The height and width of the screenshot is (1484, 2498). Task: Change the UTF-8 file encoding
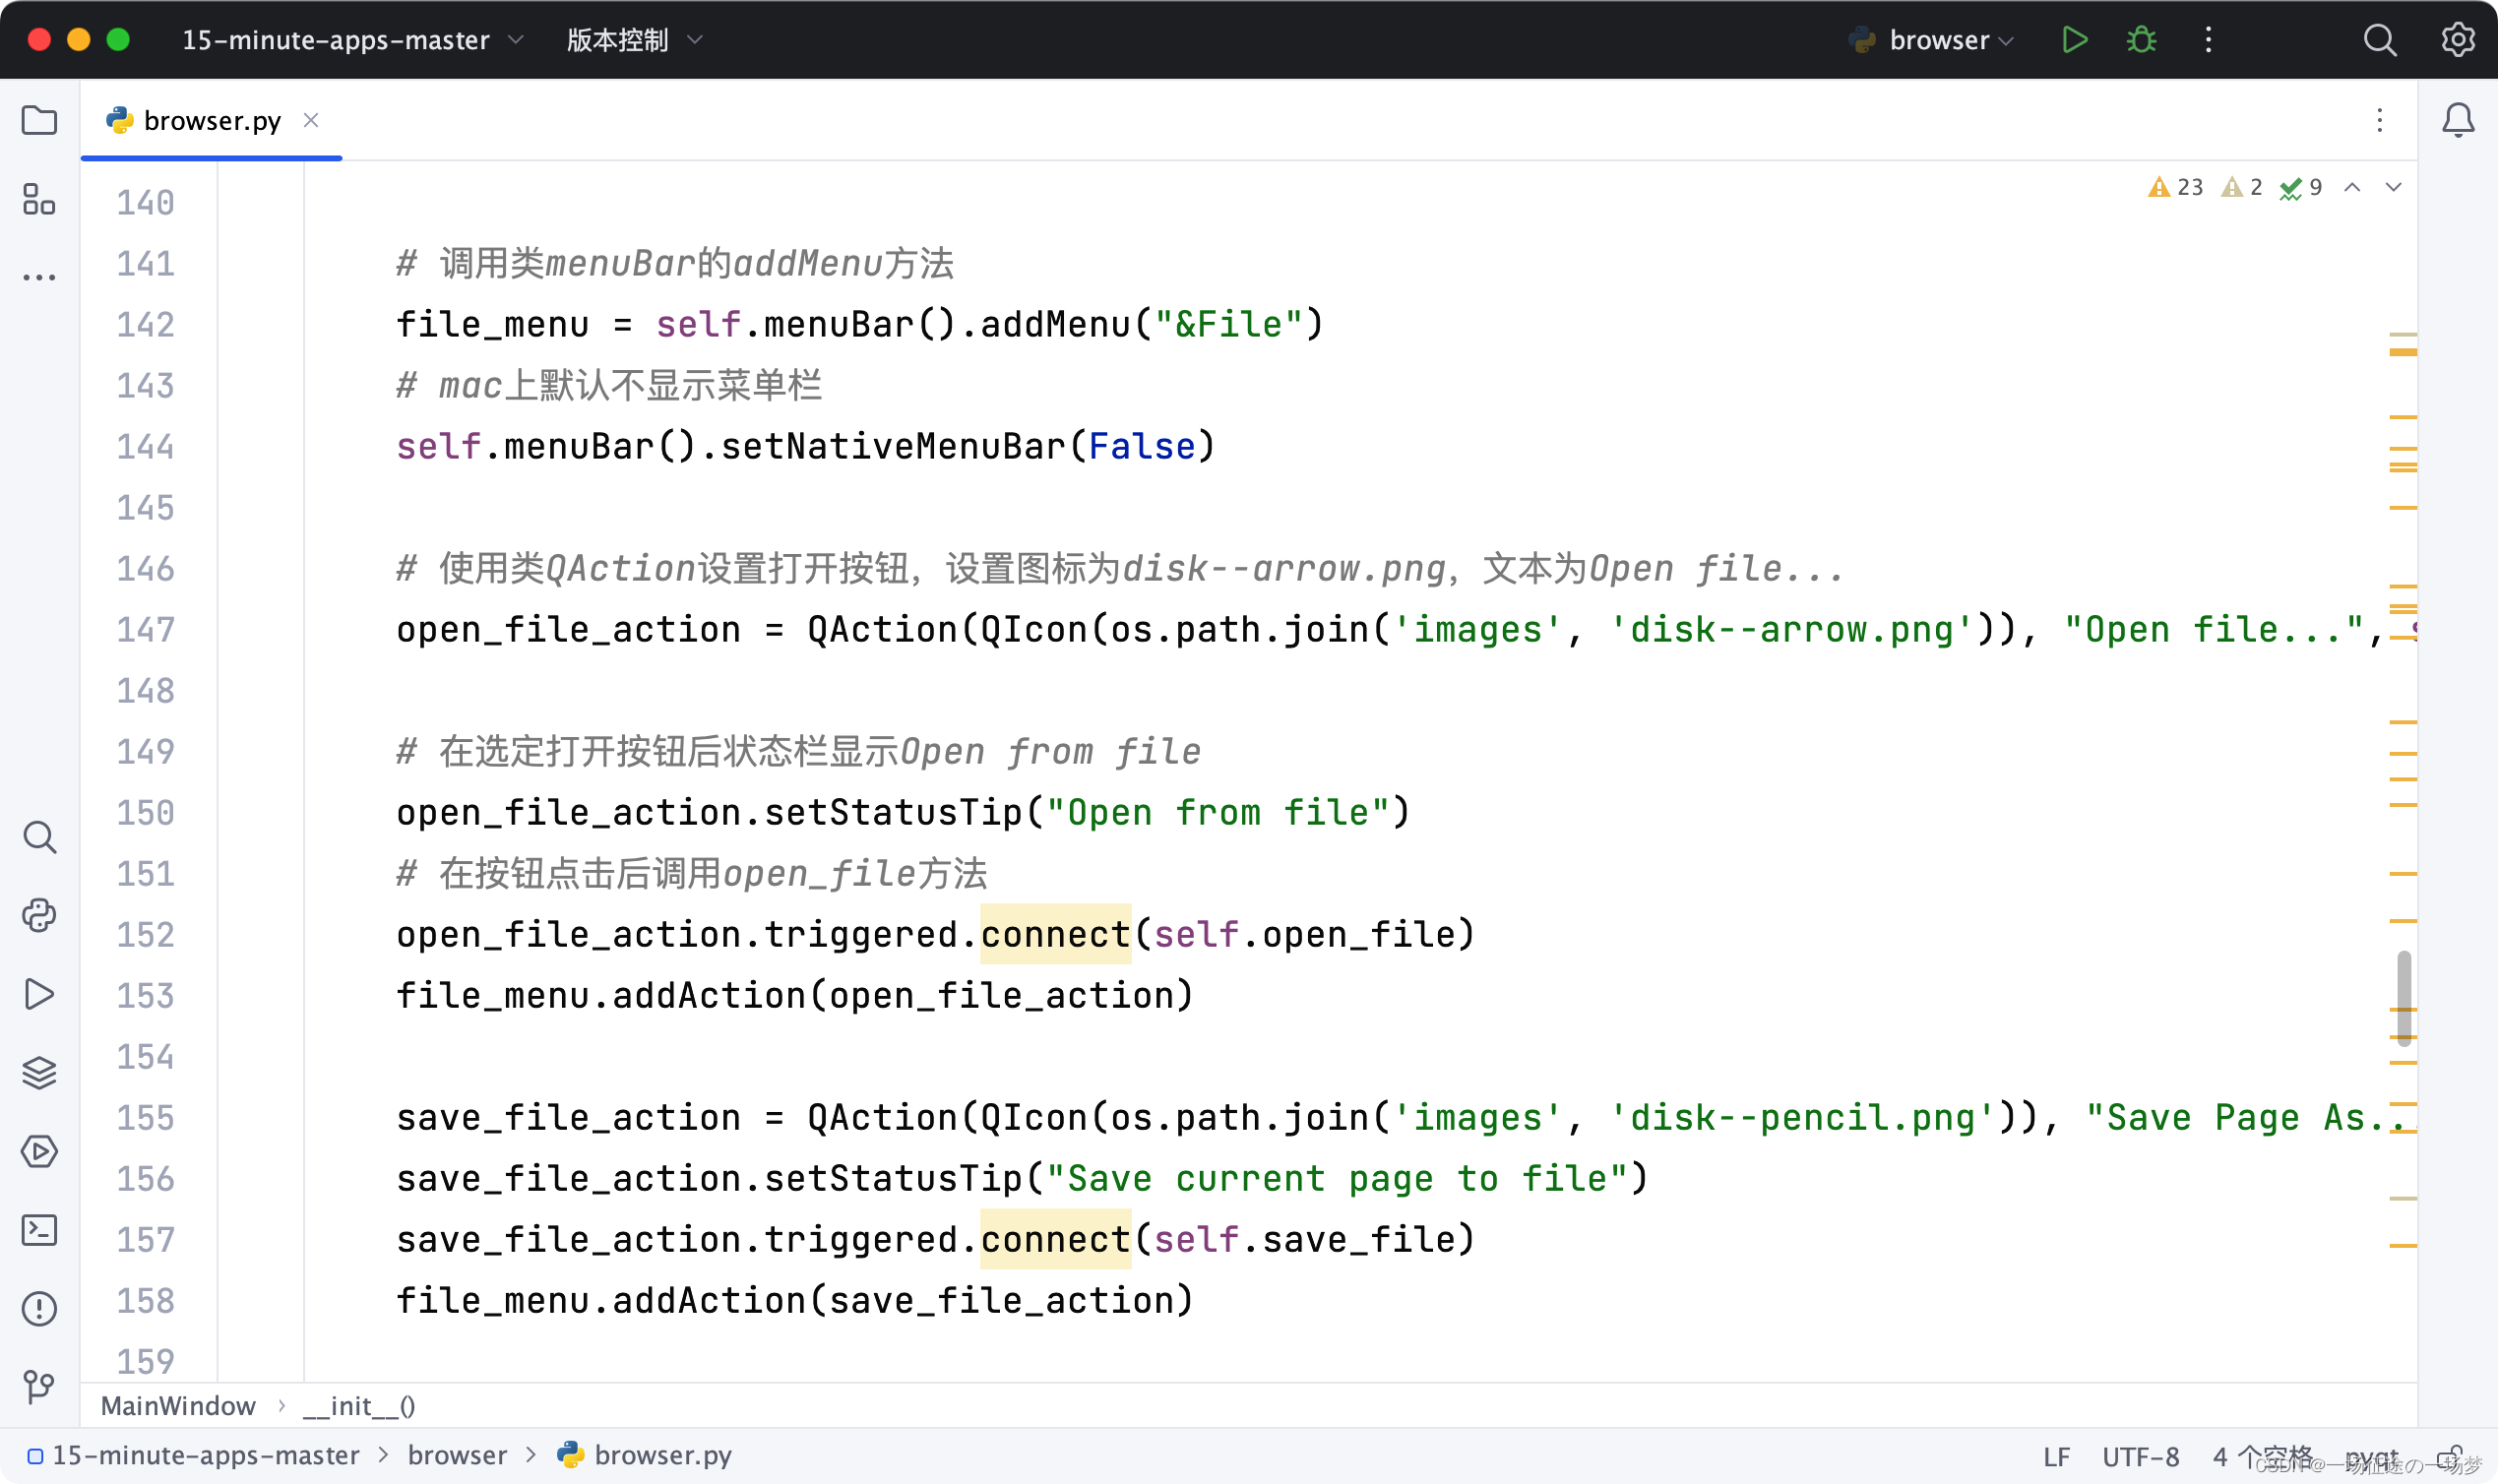(2143, 1456)
